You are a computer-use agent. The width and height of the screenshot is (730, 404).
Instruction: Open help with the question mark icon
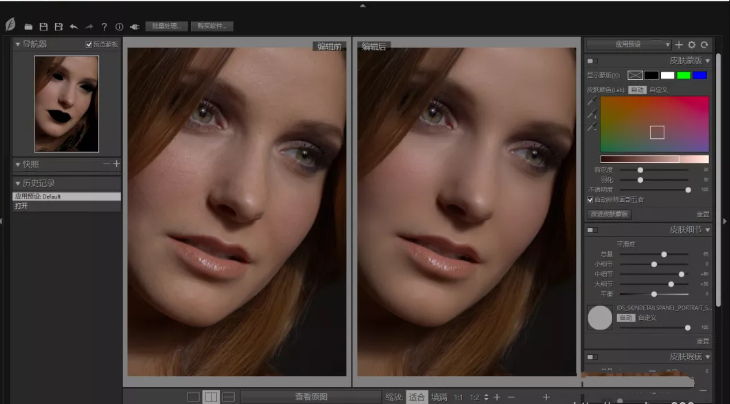pos(104,25)
